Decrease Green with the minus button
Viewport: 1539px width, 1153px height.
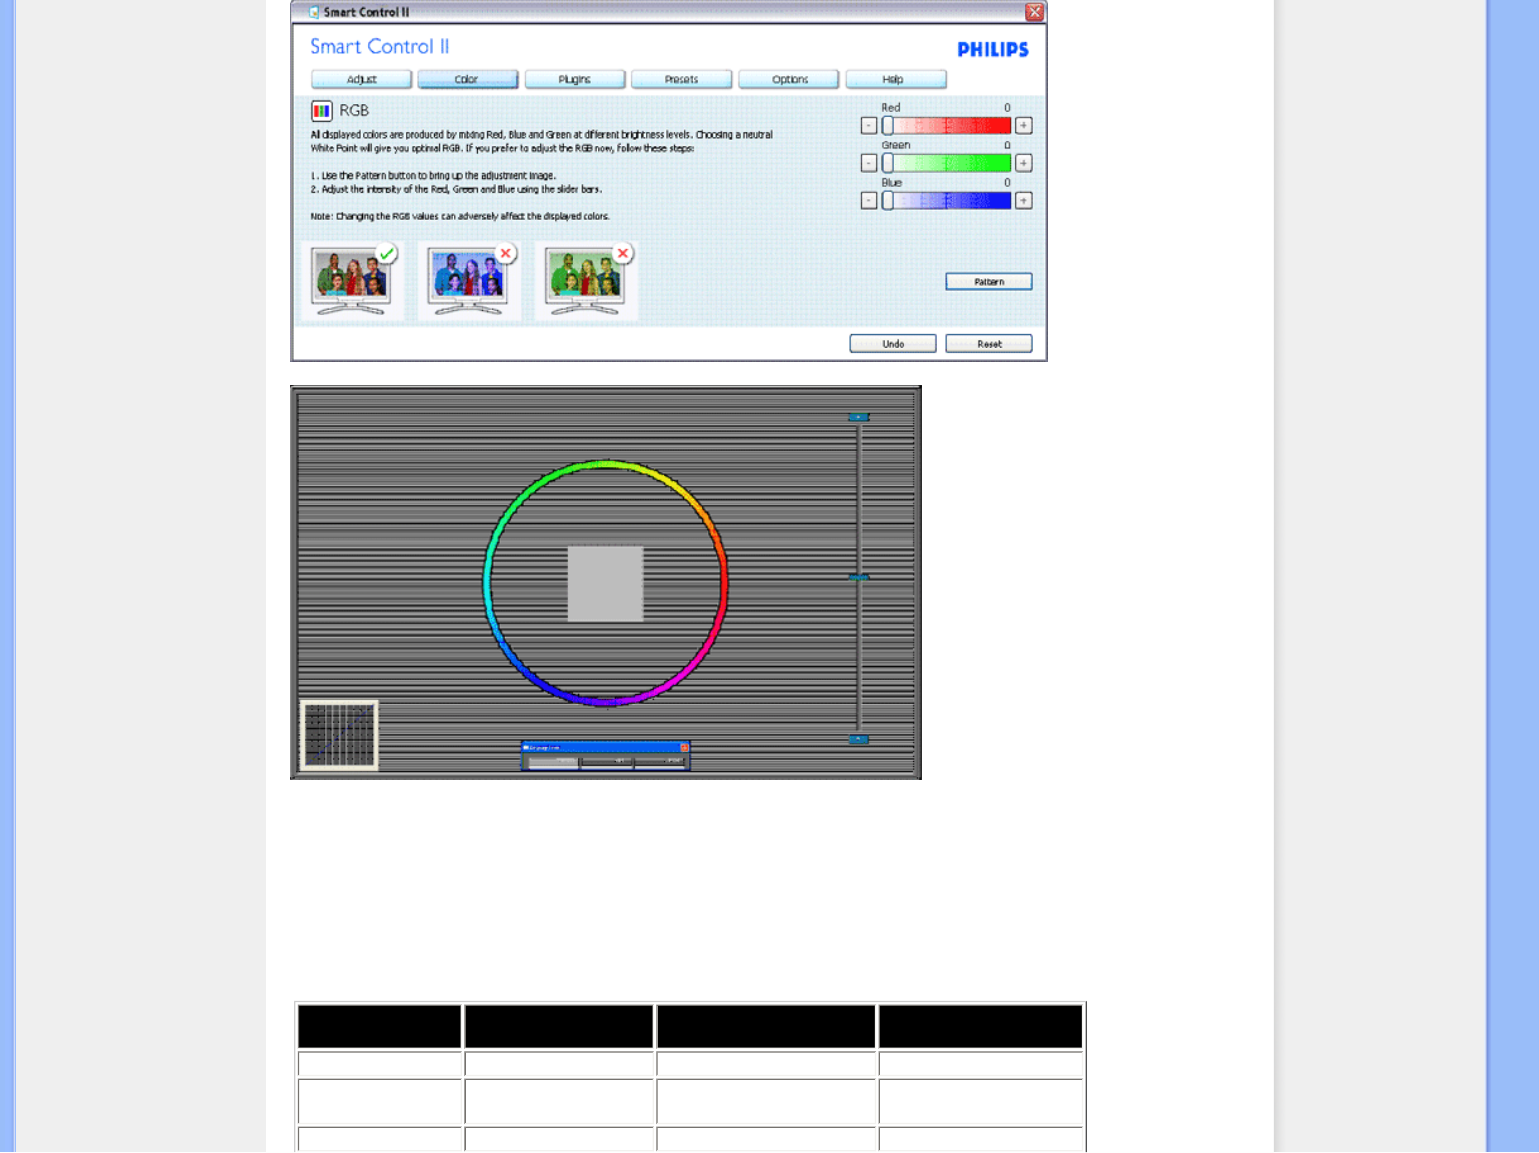tap(869, 163)
